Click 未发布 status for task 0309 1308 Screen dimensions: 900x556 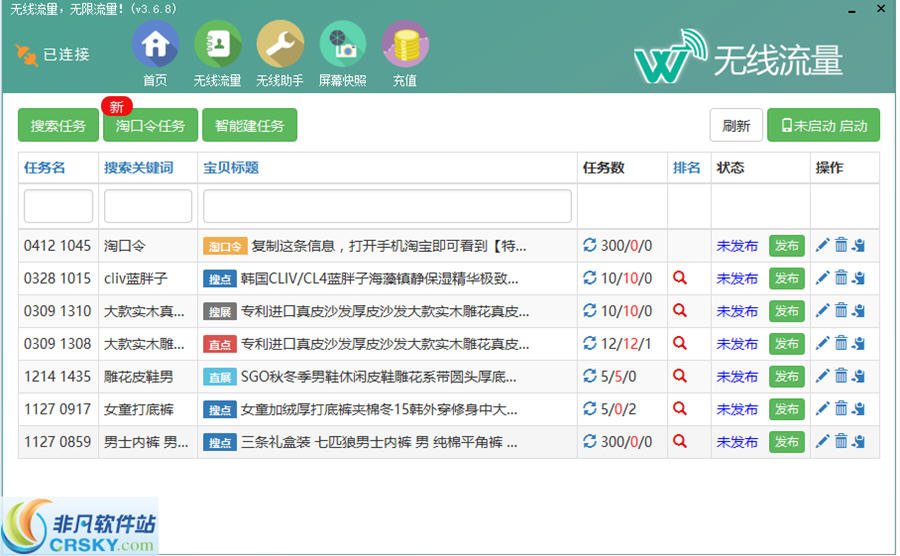pos(737,344)
